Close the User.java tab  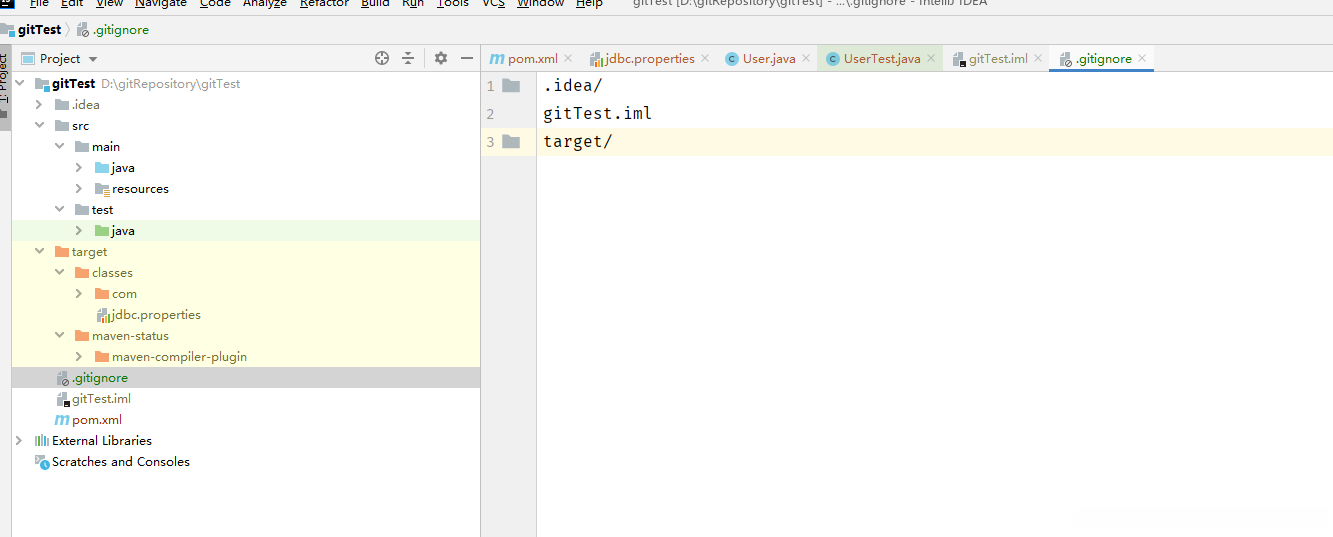tap(806, 59)
